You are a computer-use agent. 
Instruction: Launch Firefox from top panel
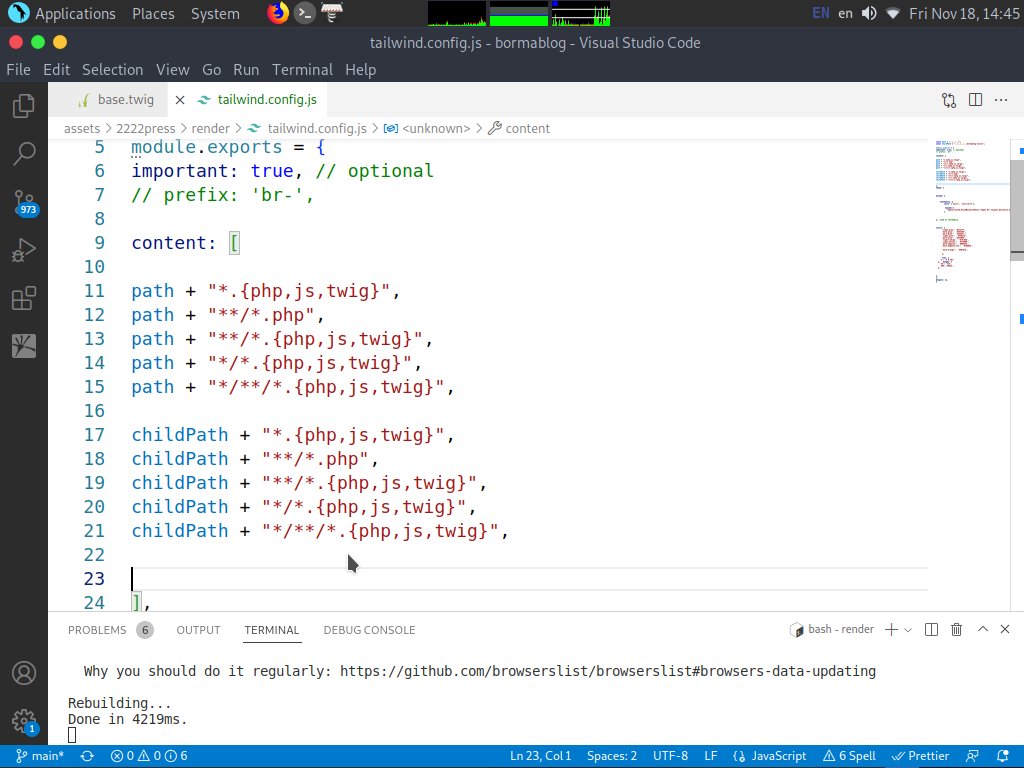coord(278,13)
